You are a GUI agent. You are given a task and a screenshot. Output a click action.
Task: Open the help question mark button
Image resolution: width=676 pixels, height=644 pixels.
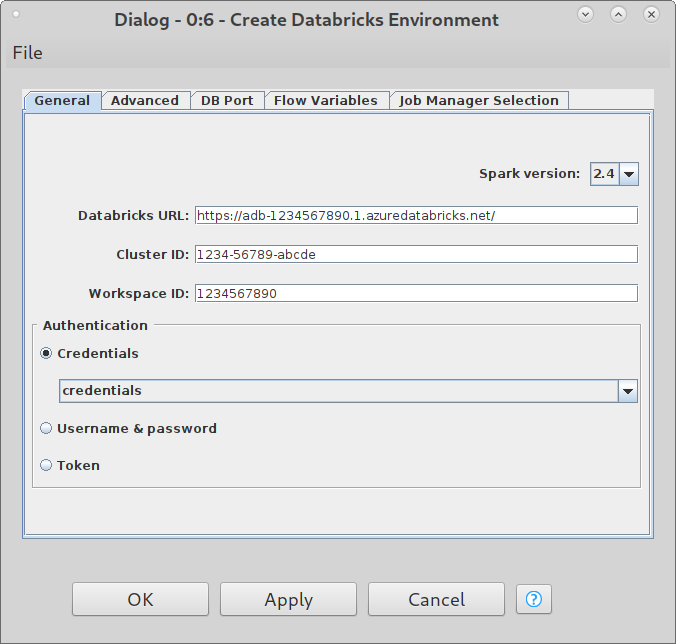tap(534, 599)
